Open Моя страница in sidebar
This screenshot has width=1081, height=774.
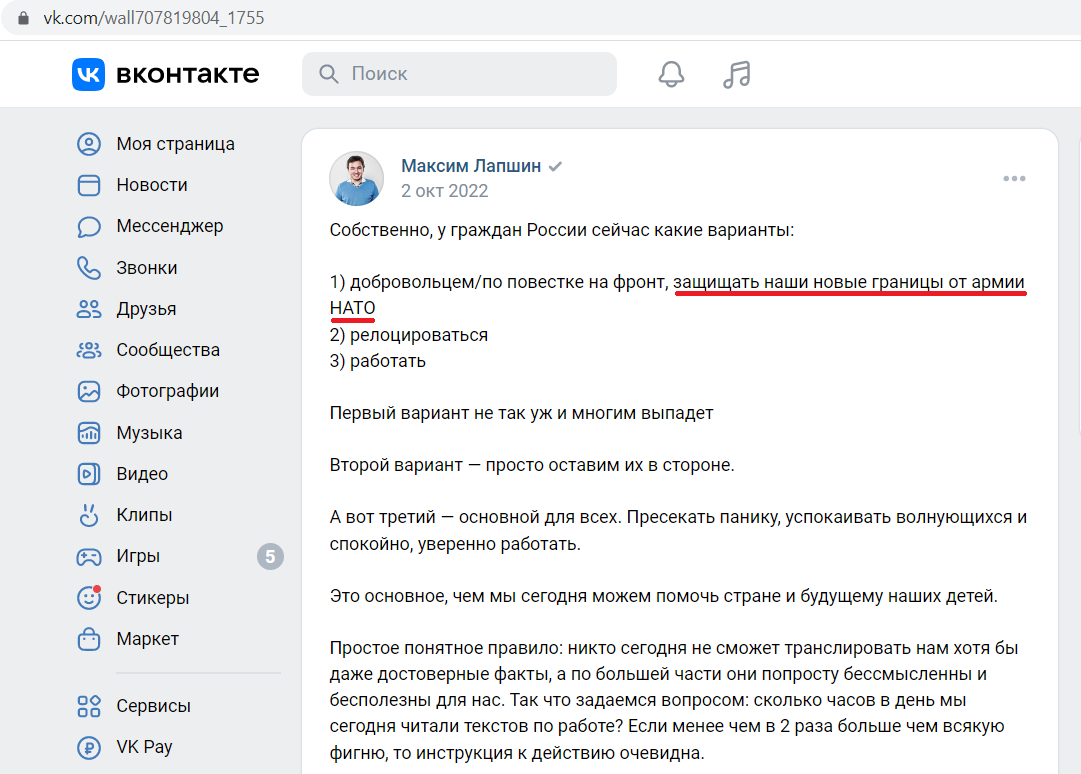tap(175, 144)
